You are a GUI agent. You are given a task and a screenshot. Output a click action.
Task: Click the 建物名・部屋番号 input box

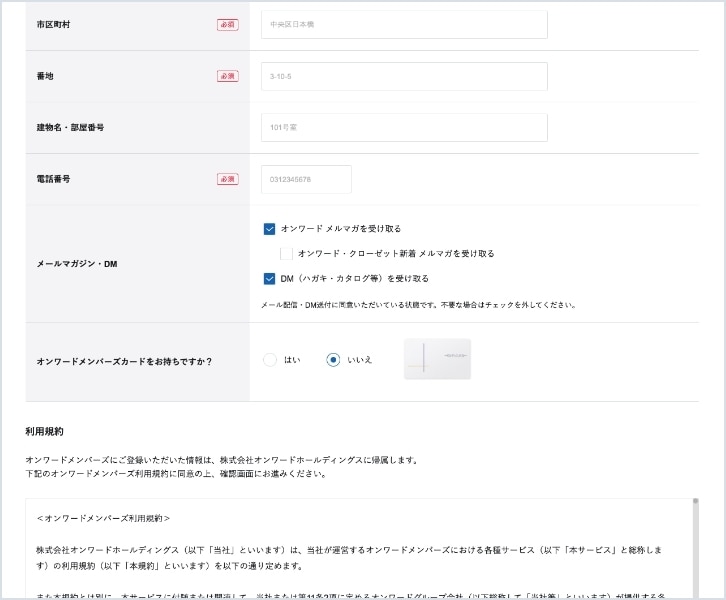pyautogui.click(x=404, y=127)
